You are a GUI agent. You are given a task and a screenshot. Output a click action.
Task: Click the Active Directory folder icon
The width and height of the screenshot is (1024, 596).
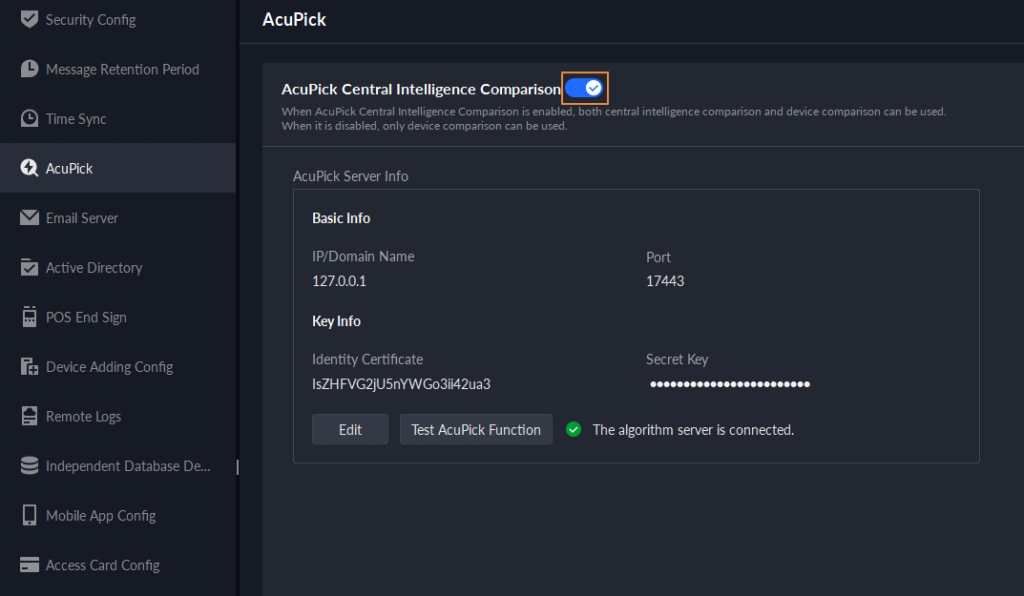point(29,268)
